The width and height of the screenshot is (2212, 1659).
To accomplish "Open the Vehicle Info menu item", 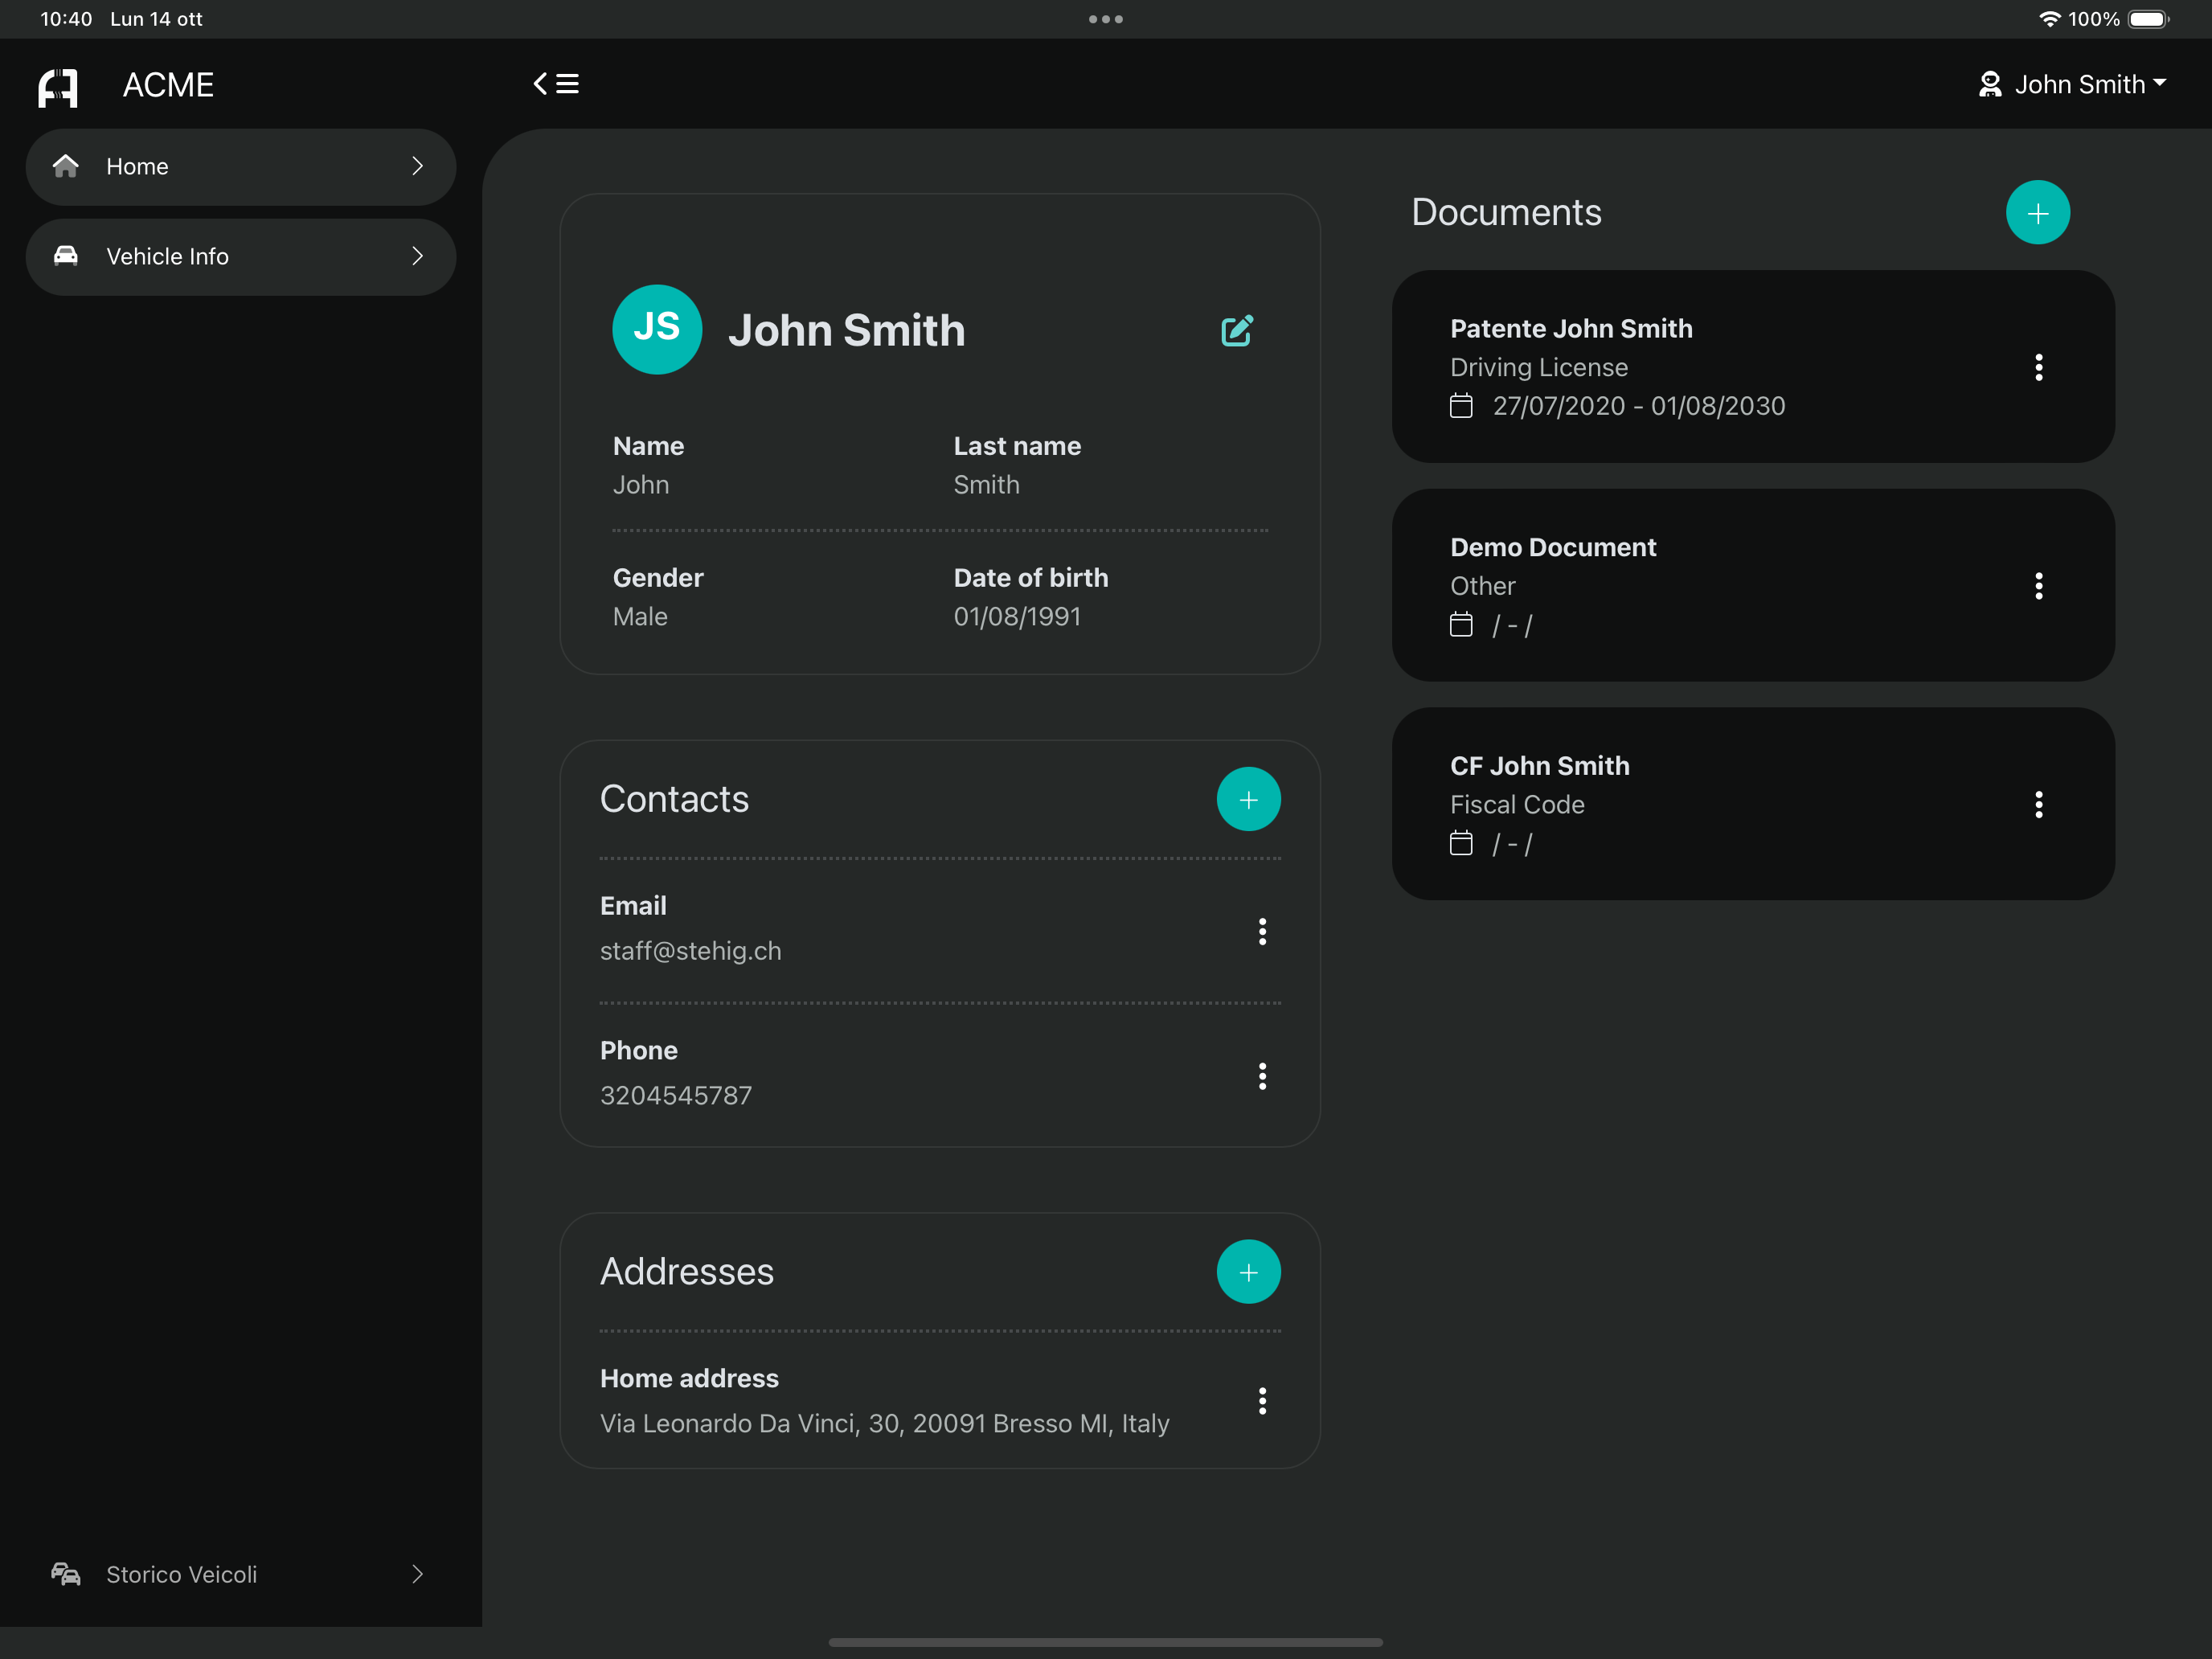I will point(241,257).
